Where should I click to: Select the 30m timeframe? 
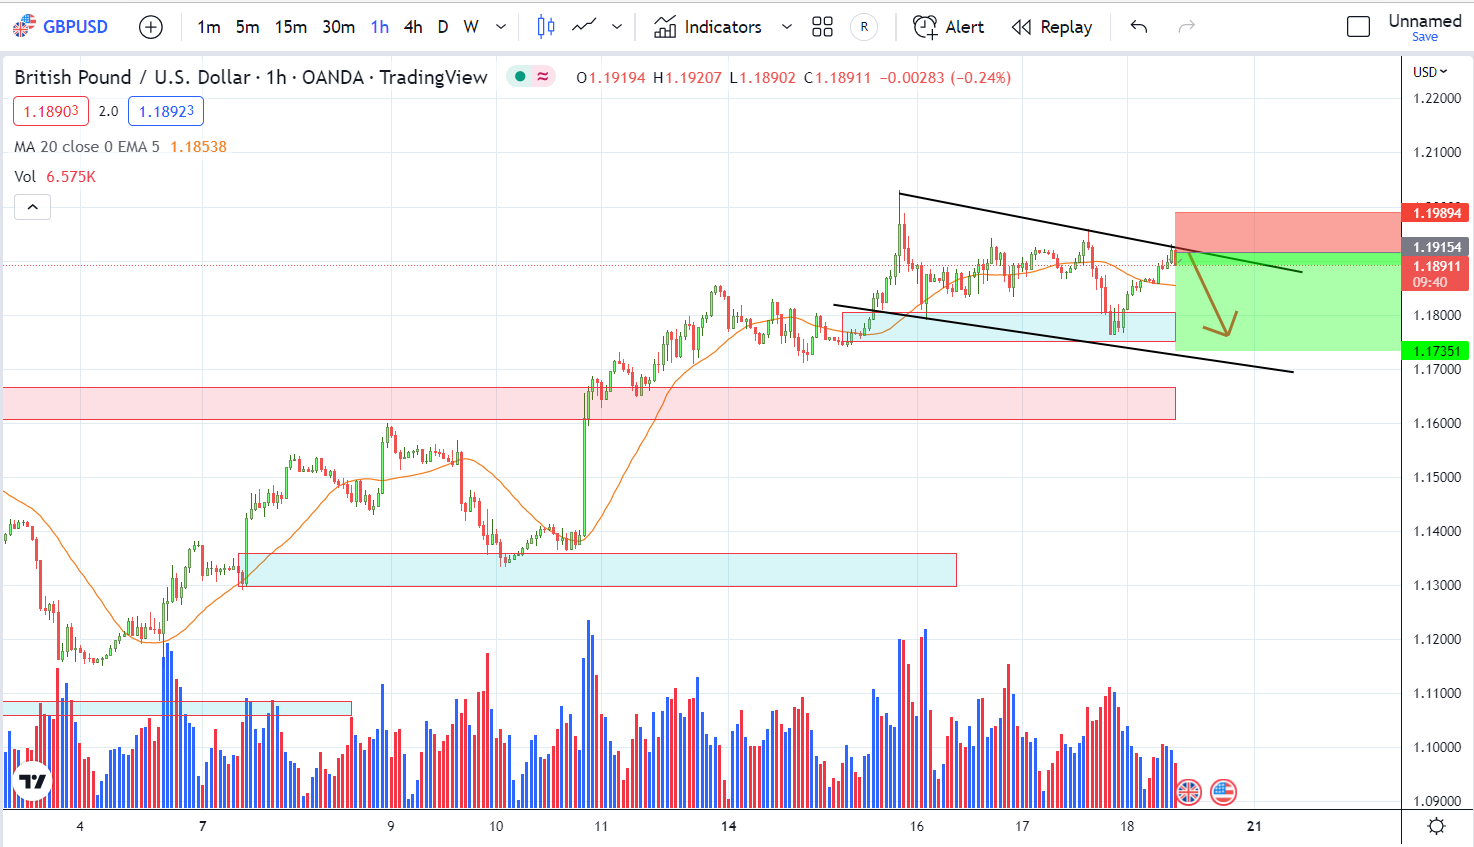tap(339, 27)
